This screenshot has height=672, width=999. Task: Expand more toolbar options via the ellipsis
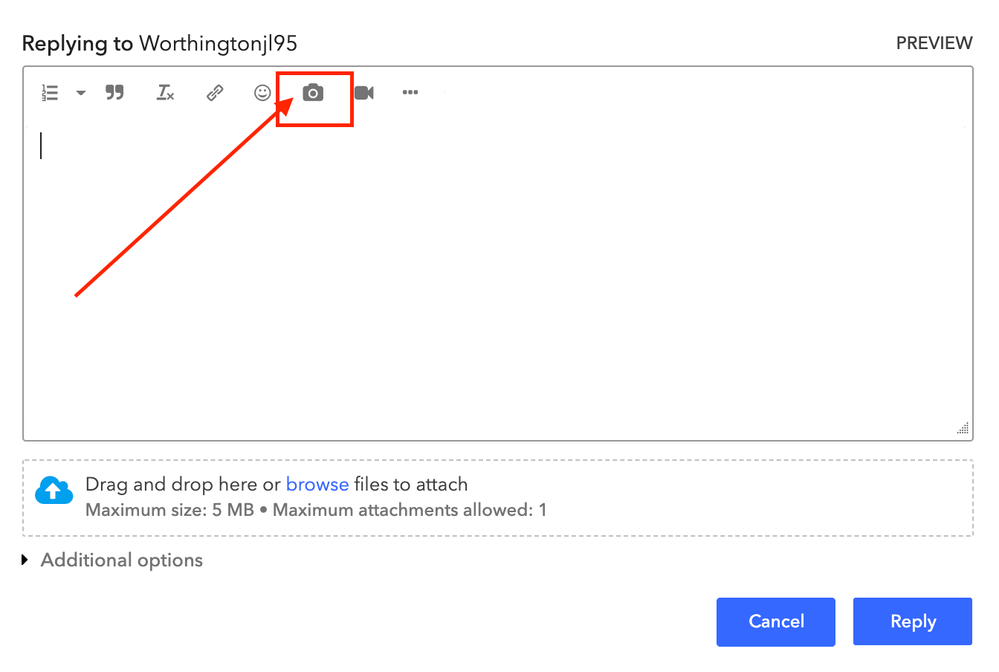(410, 93)
